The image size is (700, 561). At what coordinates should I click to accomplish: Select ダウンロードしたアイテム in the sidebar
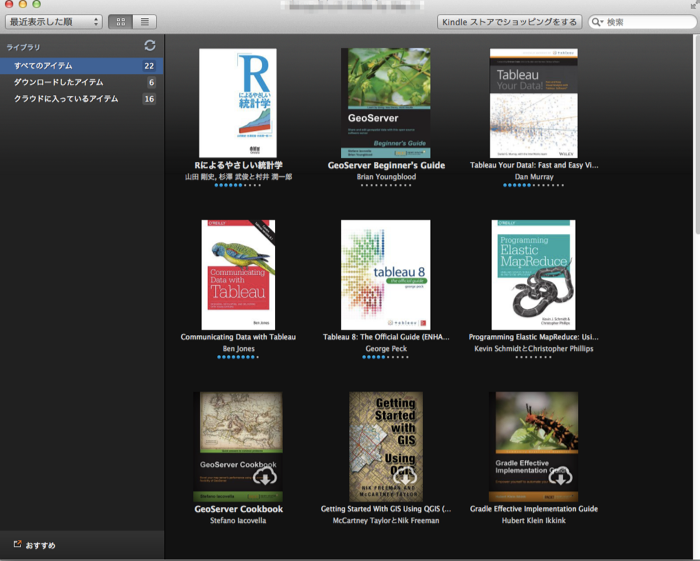[x=82, y=82]
